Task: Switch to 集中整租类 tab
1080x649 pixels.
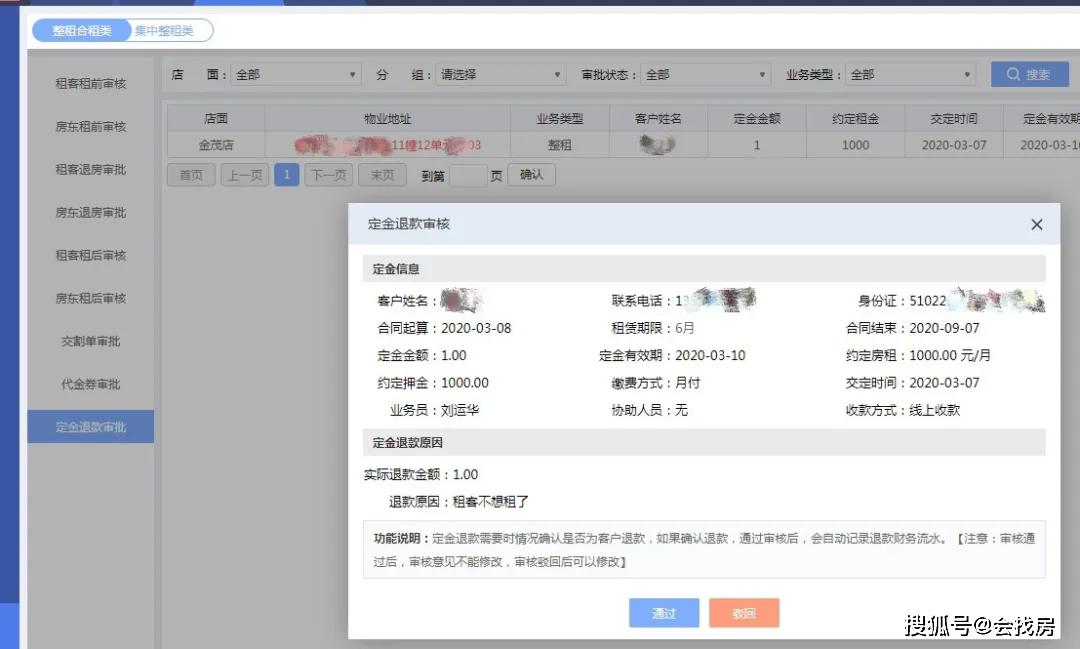Action: pos(164,30)
